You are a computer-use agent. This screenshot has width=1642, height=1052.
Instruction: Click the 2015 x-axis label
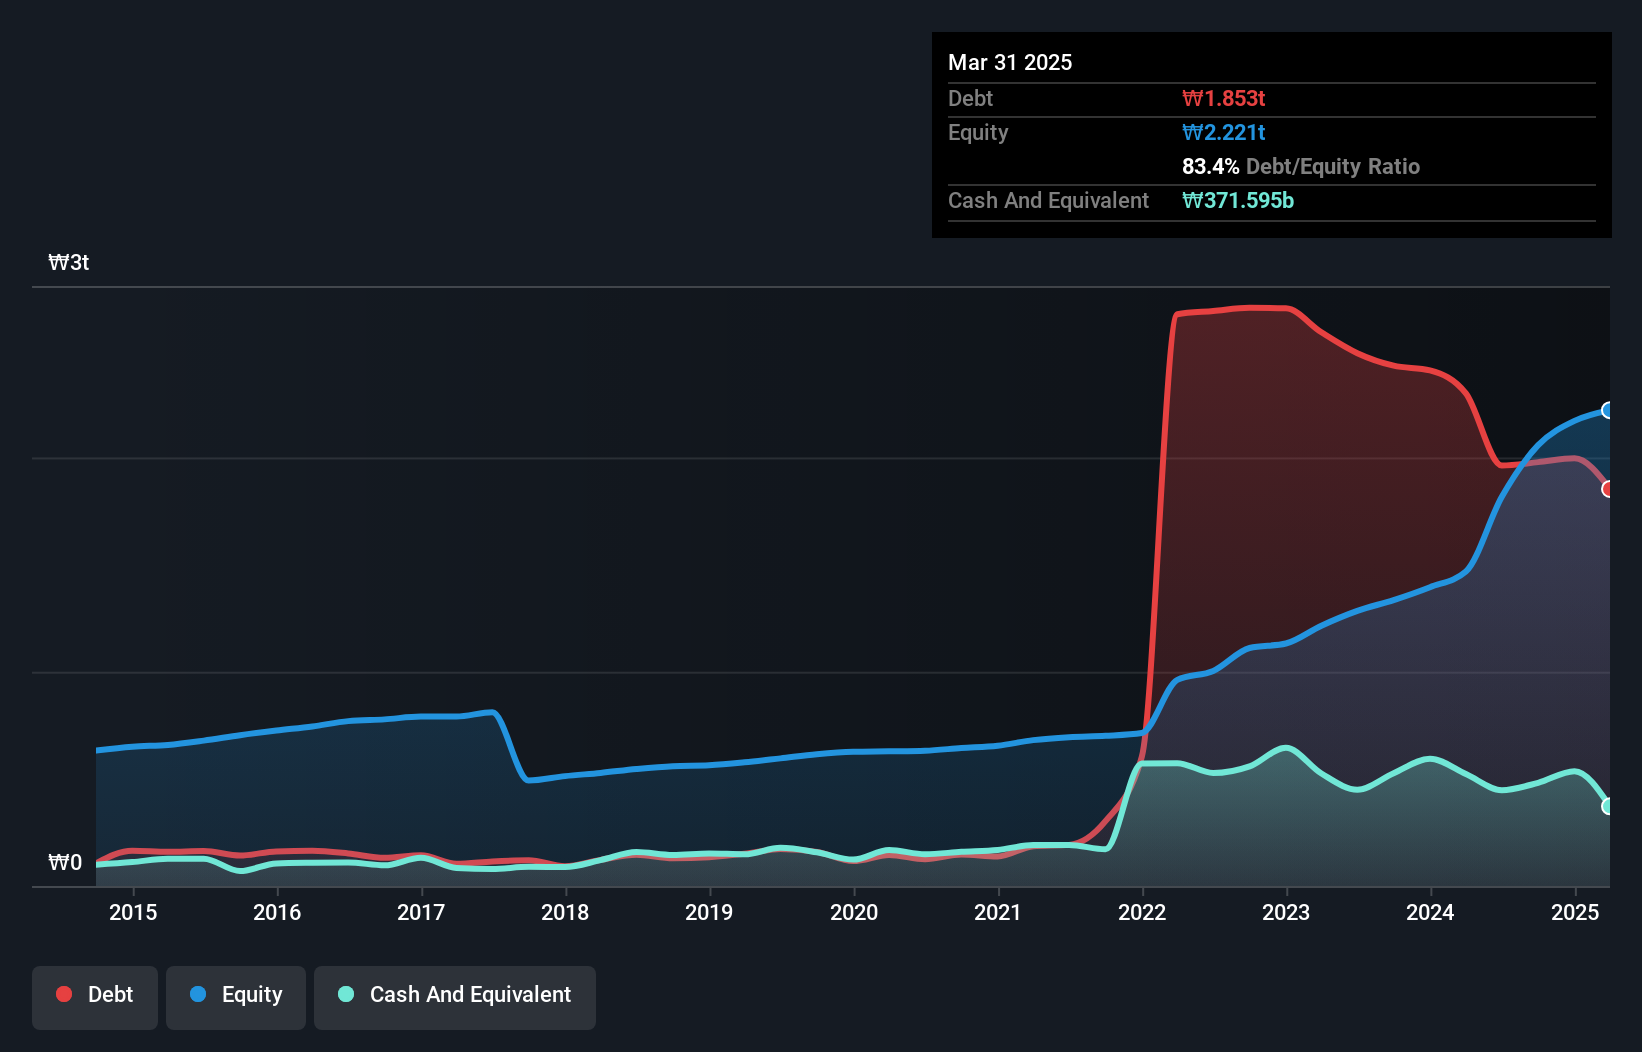coord(133,912)
